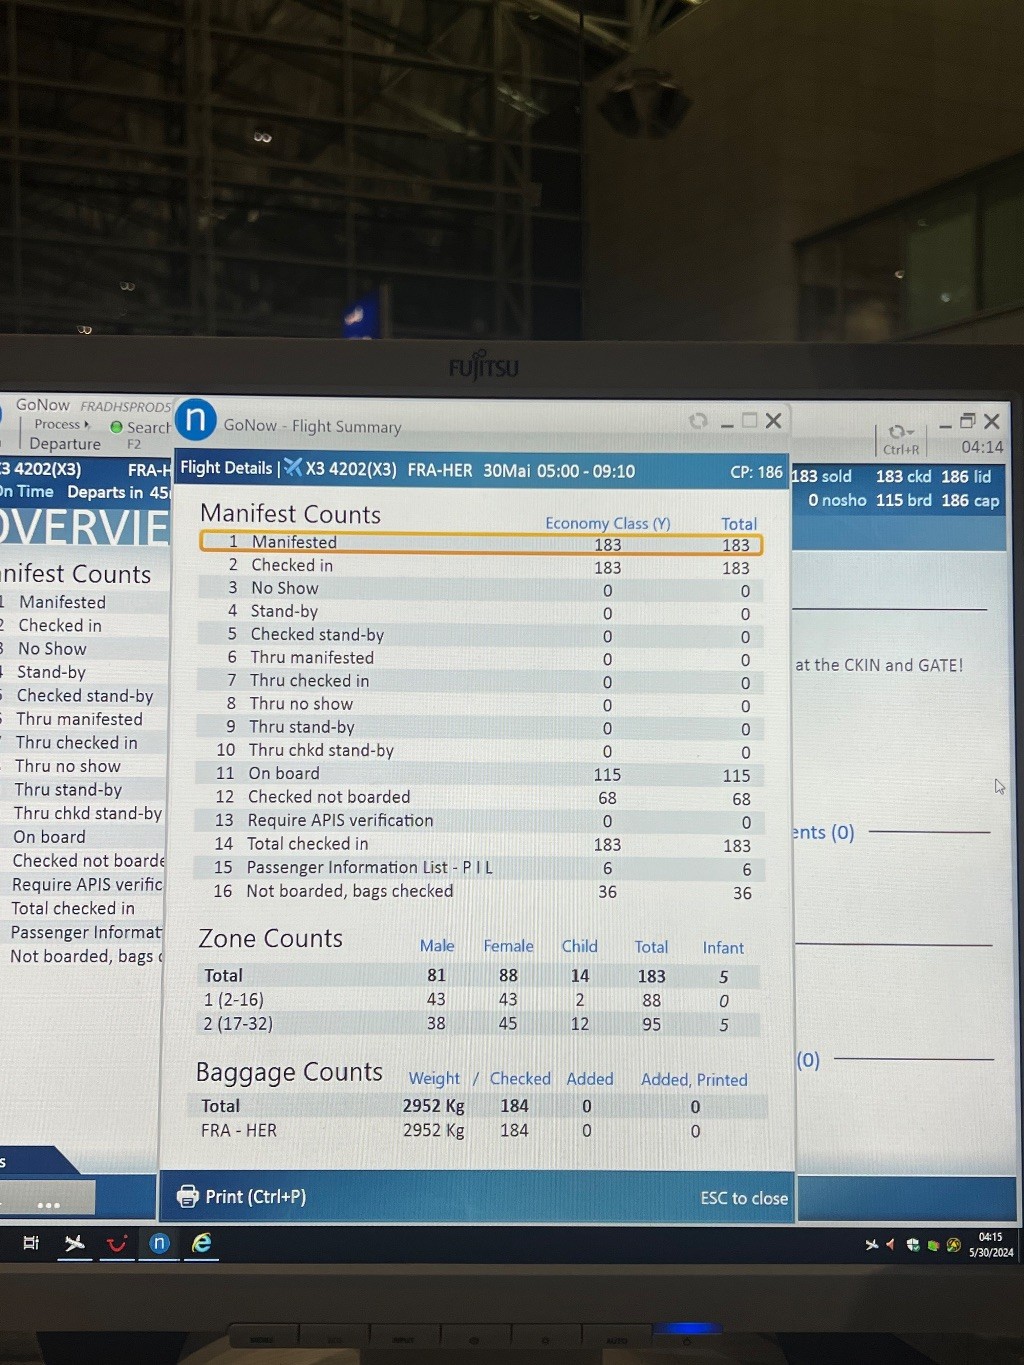This screenshot has width=1024, height=1365.
Task: Expand the Process menu arrow
Action: pos(87,424)
